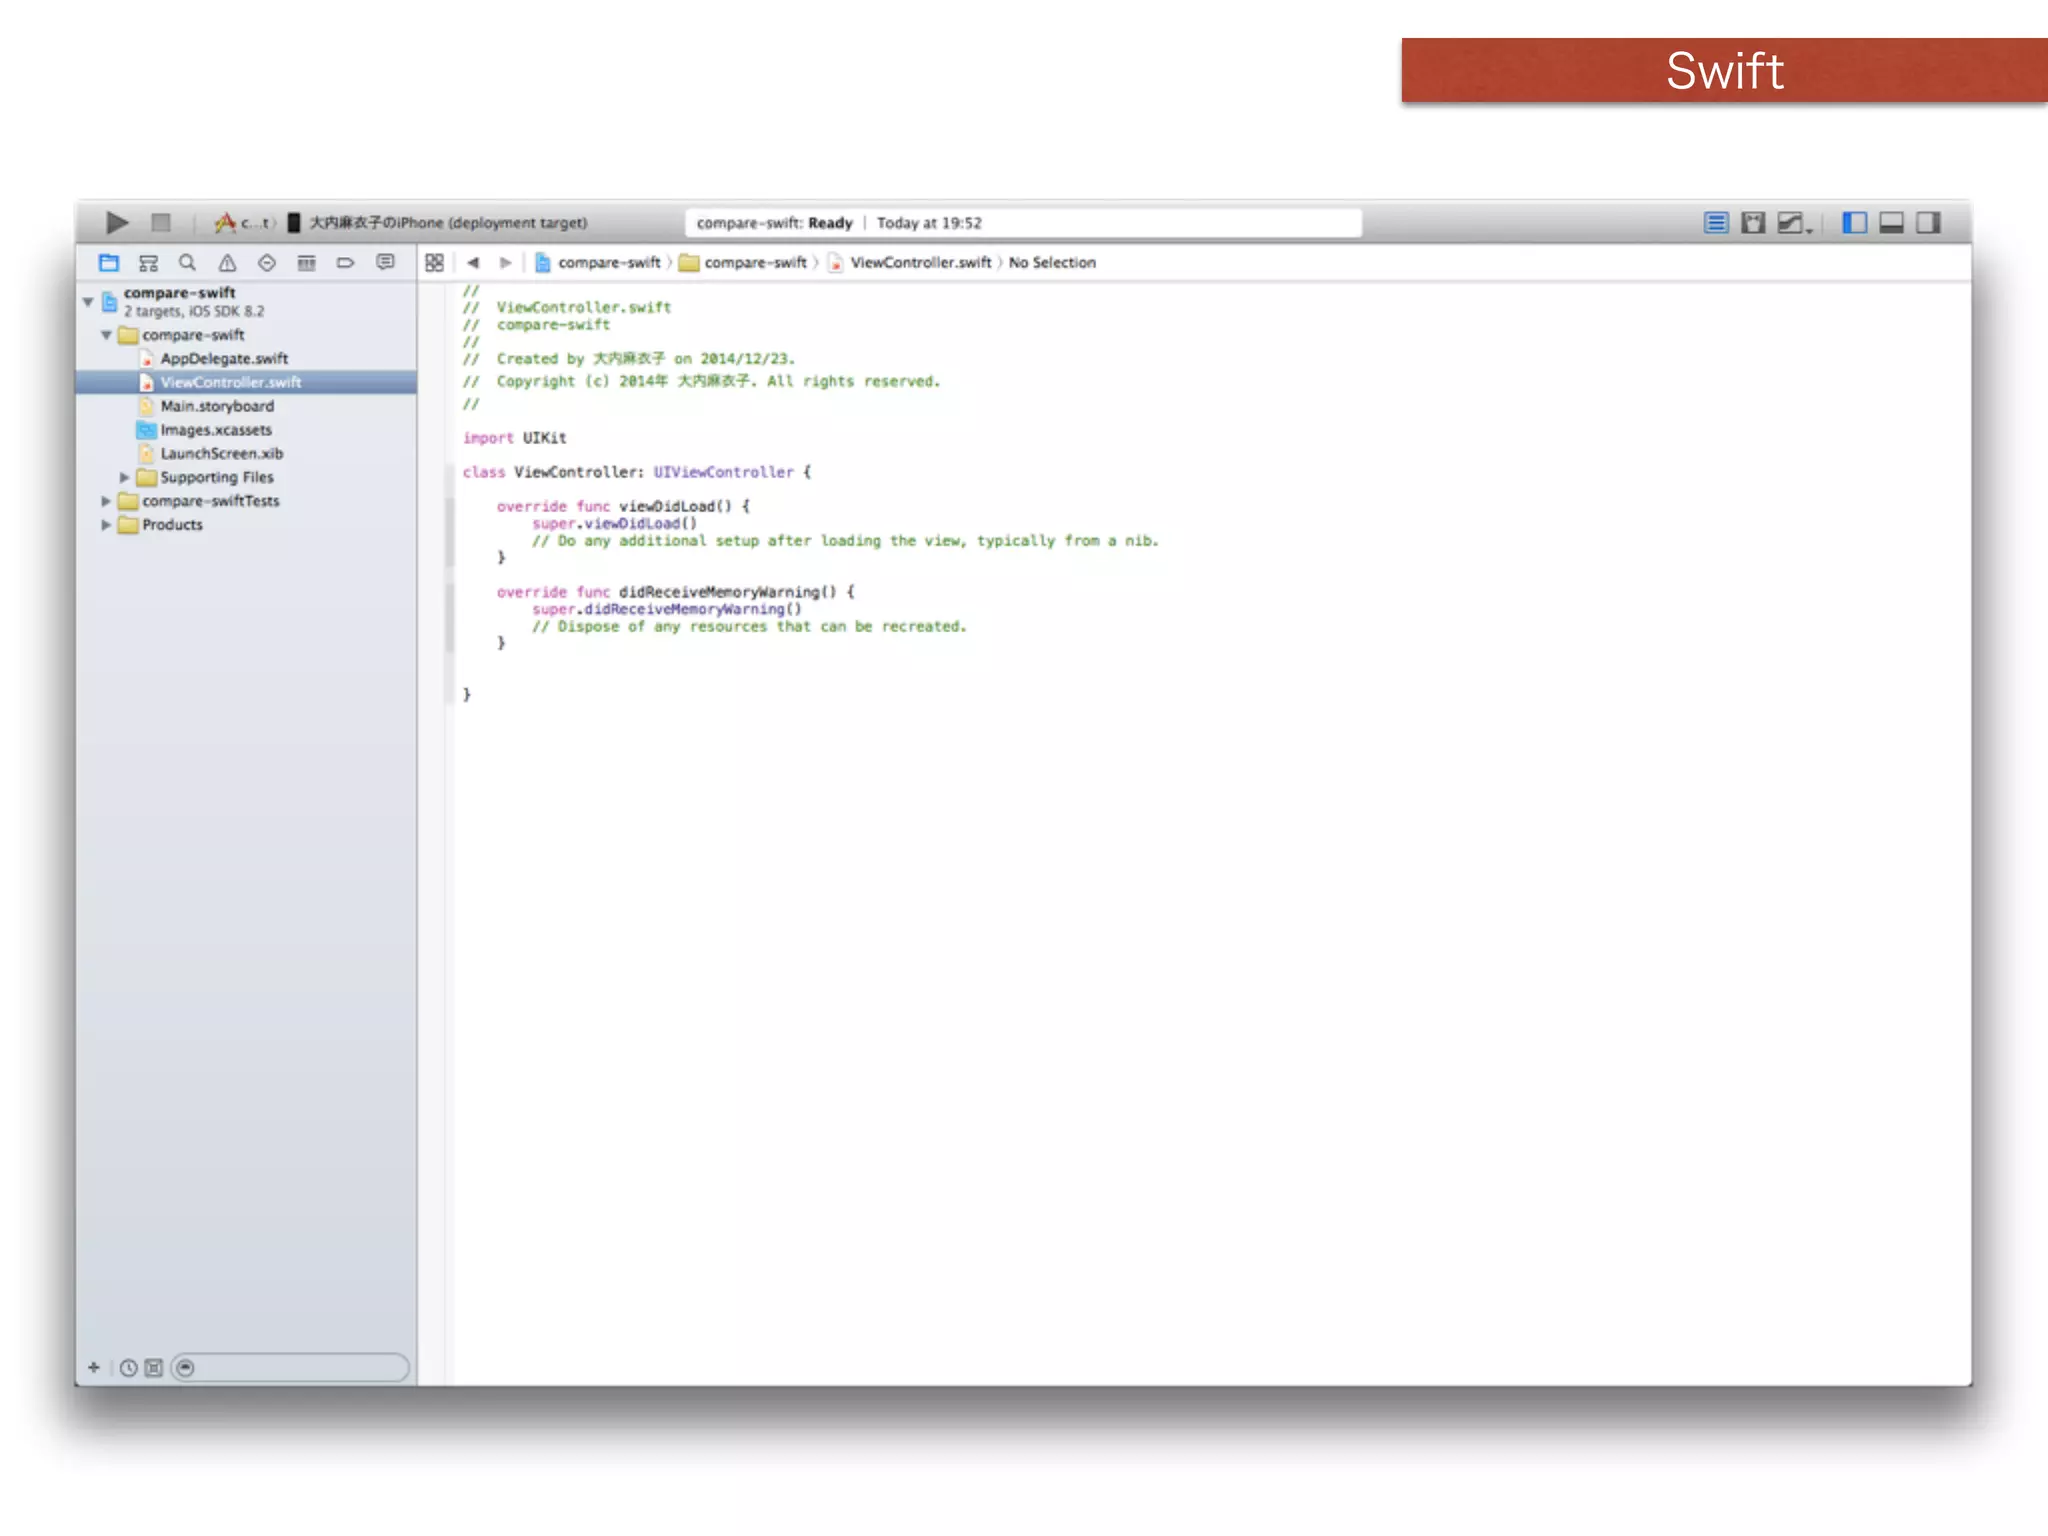Click ViewController.swift in jump bar
2048x1536 pixels.
click(910, 263)
